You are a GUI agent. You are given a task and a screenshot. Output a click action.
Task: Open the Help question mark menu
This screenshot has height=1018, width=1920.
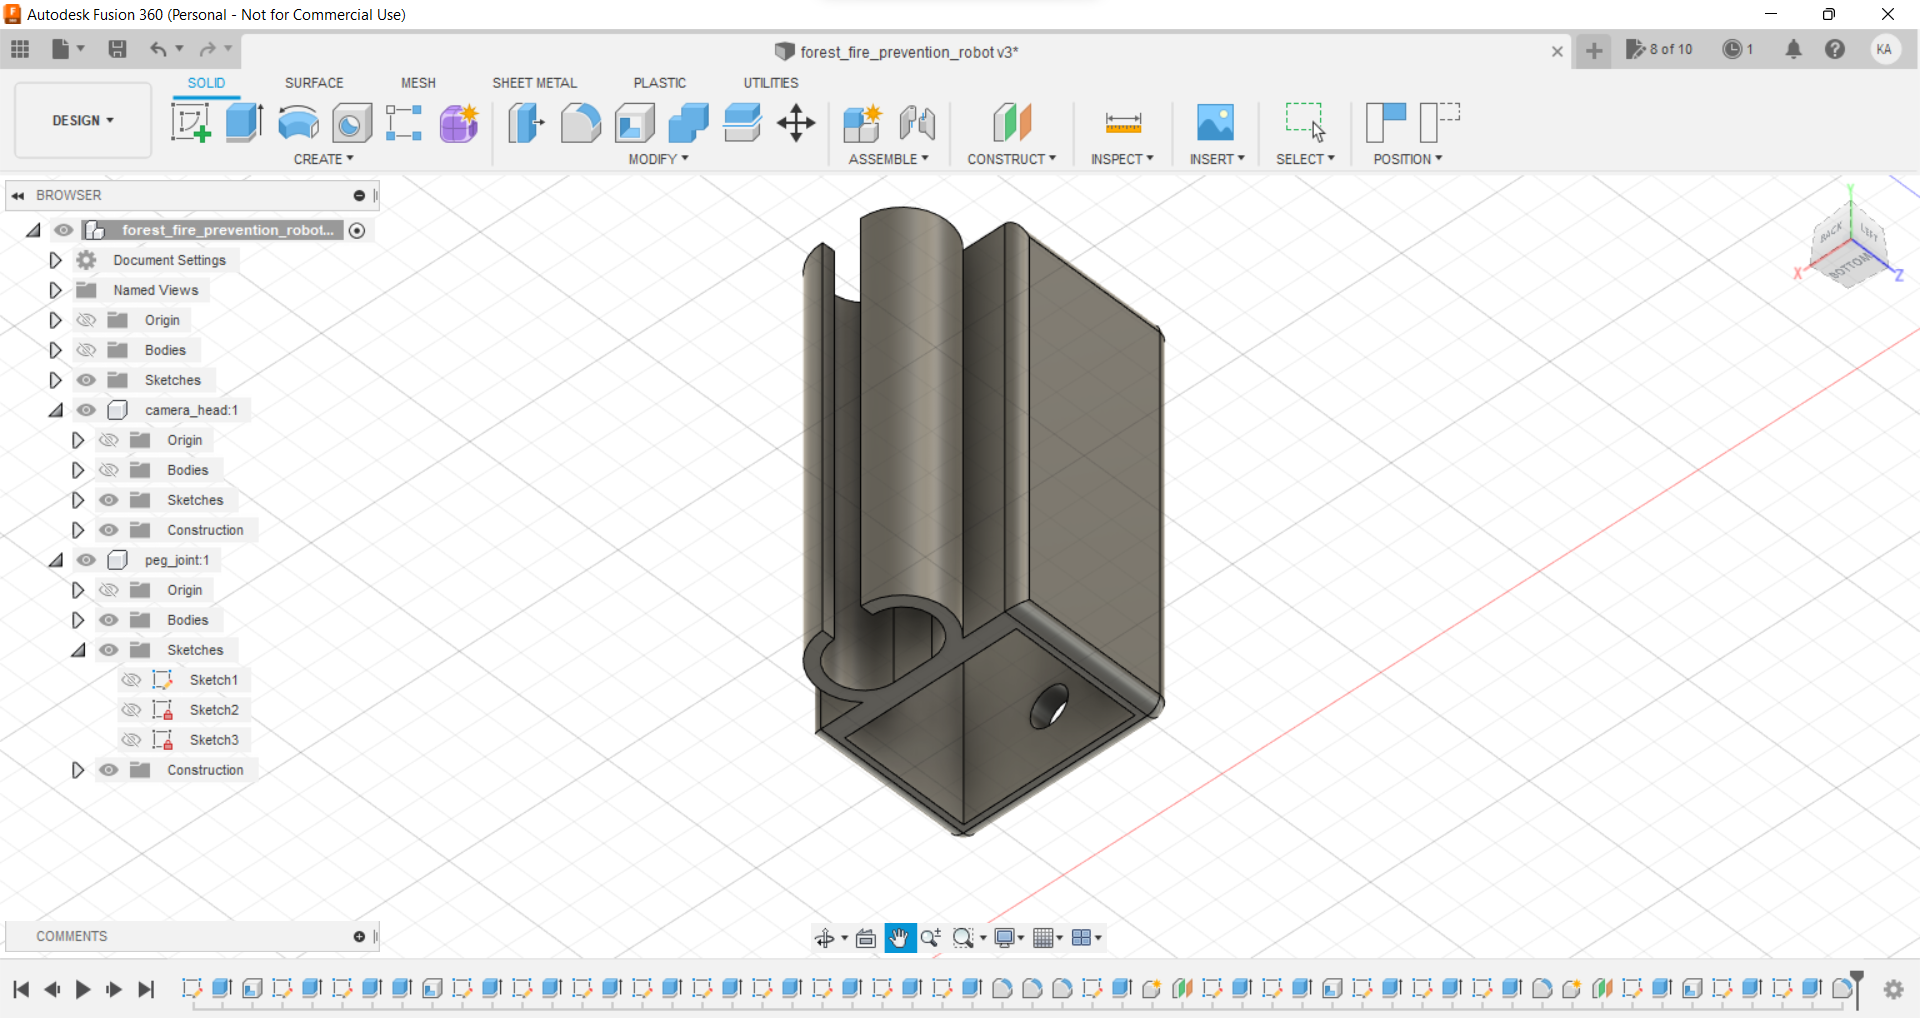(1835, 49)
